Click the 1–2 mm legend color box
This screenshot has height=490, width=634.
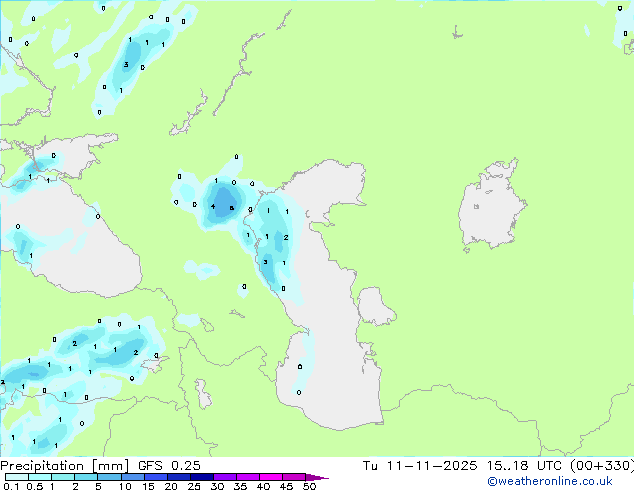[x=63, y=477]
